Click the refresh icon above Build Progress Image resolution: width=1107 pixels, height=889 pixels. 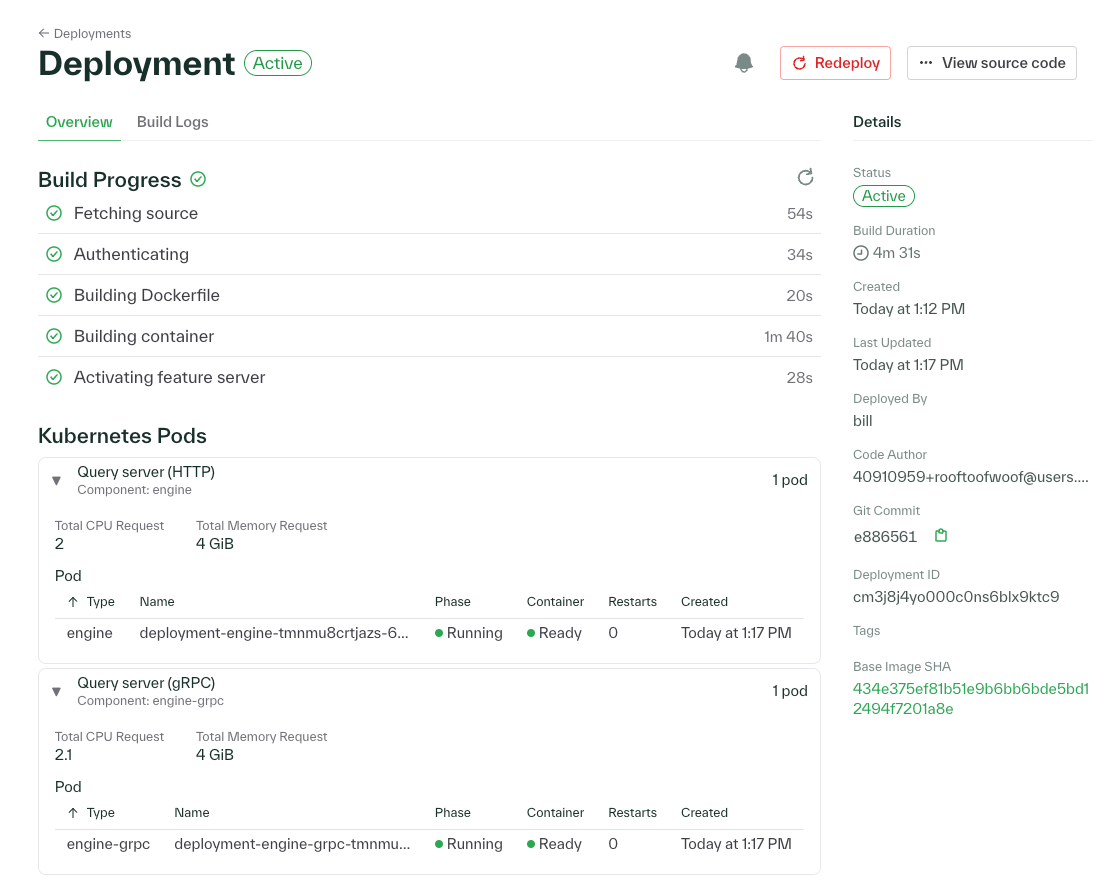pyautogui.click(x=806, y=177)
